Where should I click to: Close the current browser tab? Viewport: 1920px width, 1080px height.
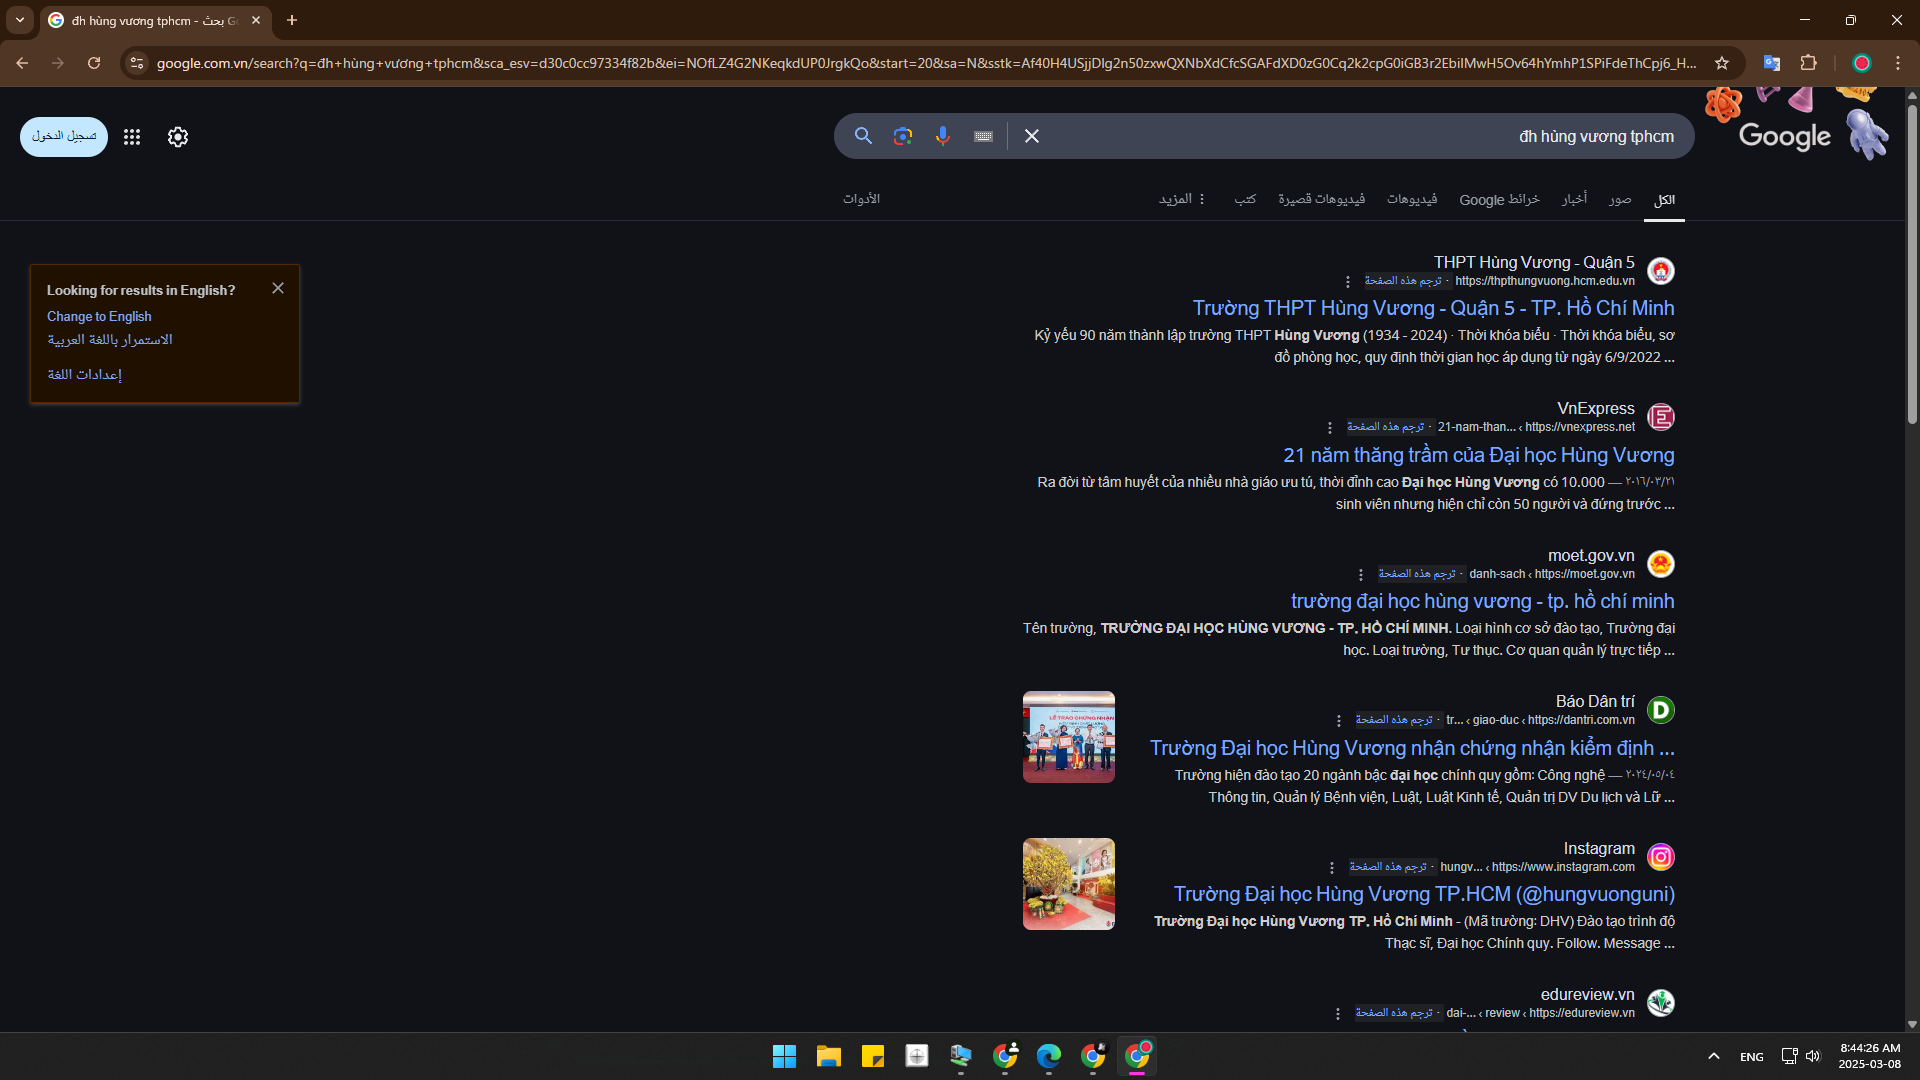click(x=256, y=20)
